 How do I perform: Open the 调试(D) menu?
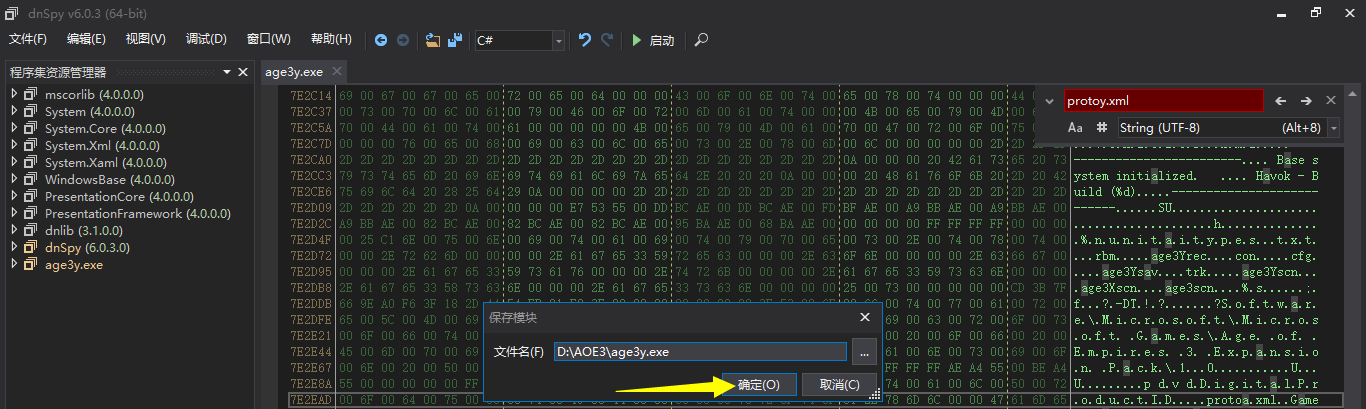click(x=206, y=39)
